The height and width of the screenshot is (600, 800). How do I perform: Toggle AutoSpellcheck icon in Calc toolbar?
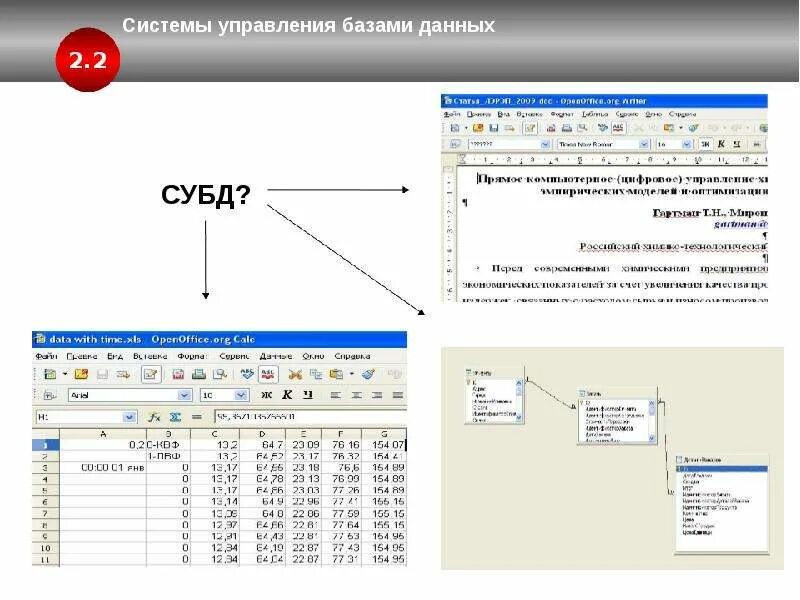coord(268,374)
